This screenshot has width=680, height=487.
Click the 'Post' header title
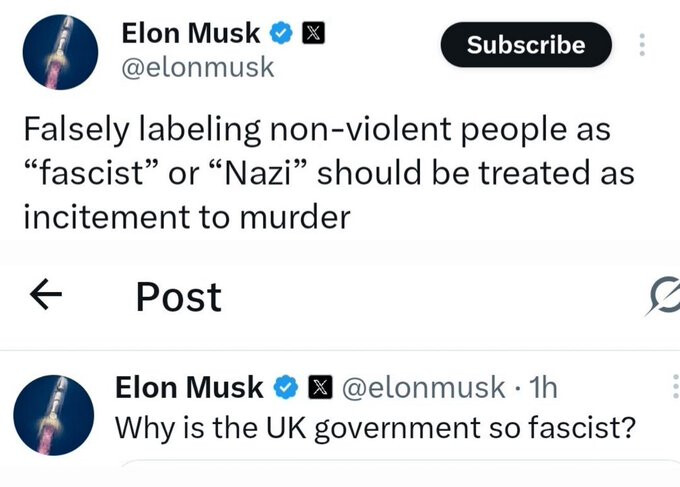(178, 296)
